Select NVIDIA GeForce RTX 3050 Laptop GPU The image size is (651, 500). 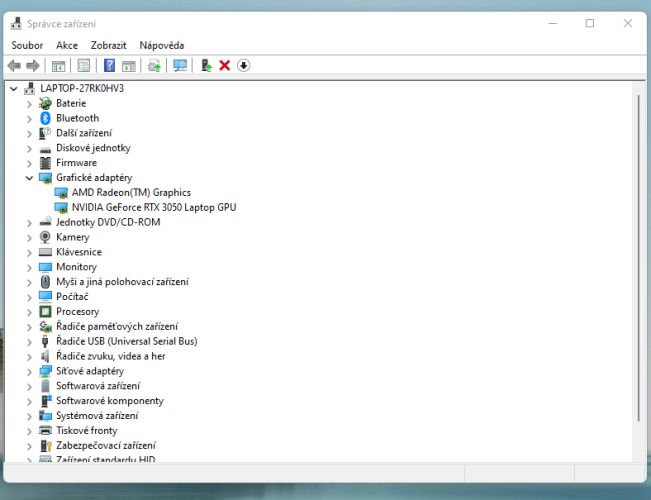pyautogui.click(x=154, y=207)
